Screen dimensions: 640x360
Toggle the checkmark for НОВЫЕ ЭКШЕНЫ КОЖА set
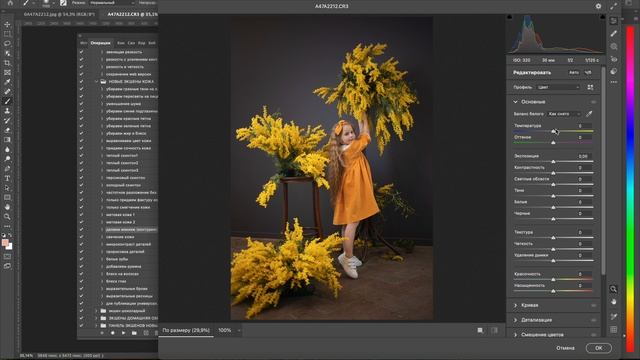(82, 82)
